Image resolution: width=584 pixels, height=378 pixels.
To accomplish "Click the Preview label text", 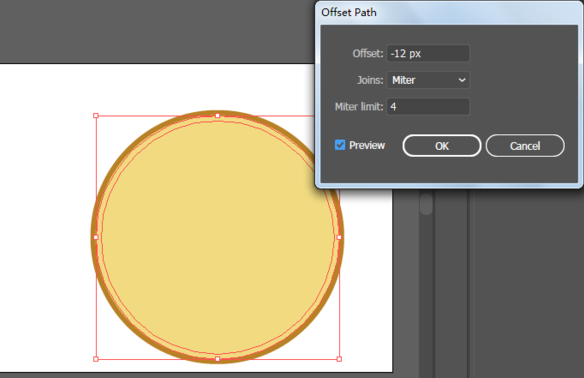I will [x=367, y=145].
